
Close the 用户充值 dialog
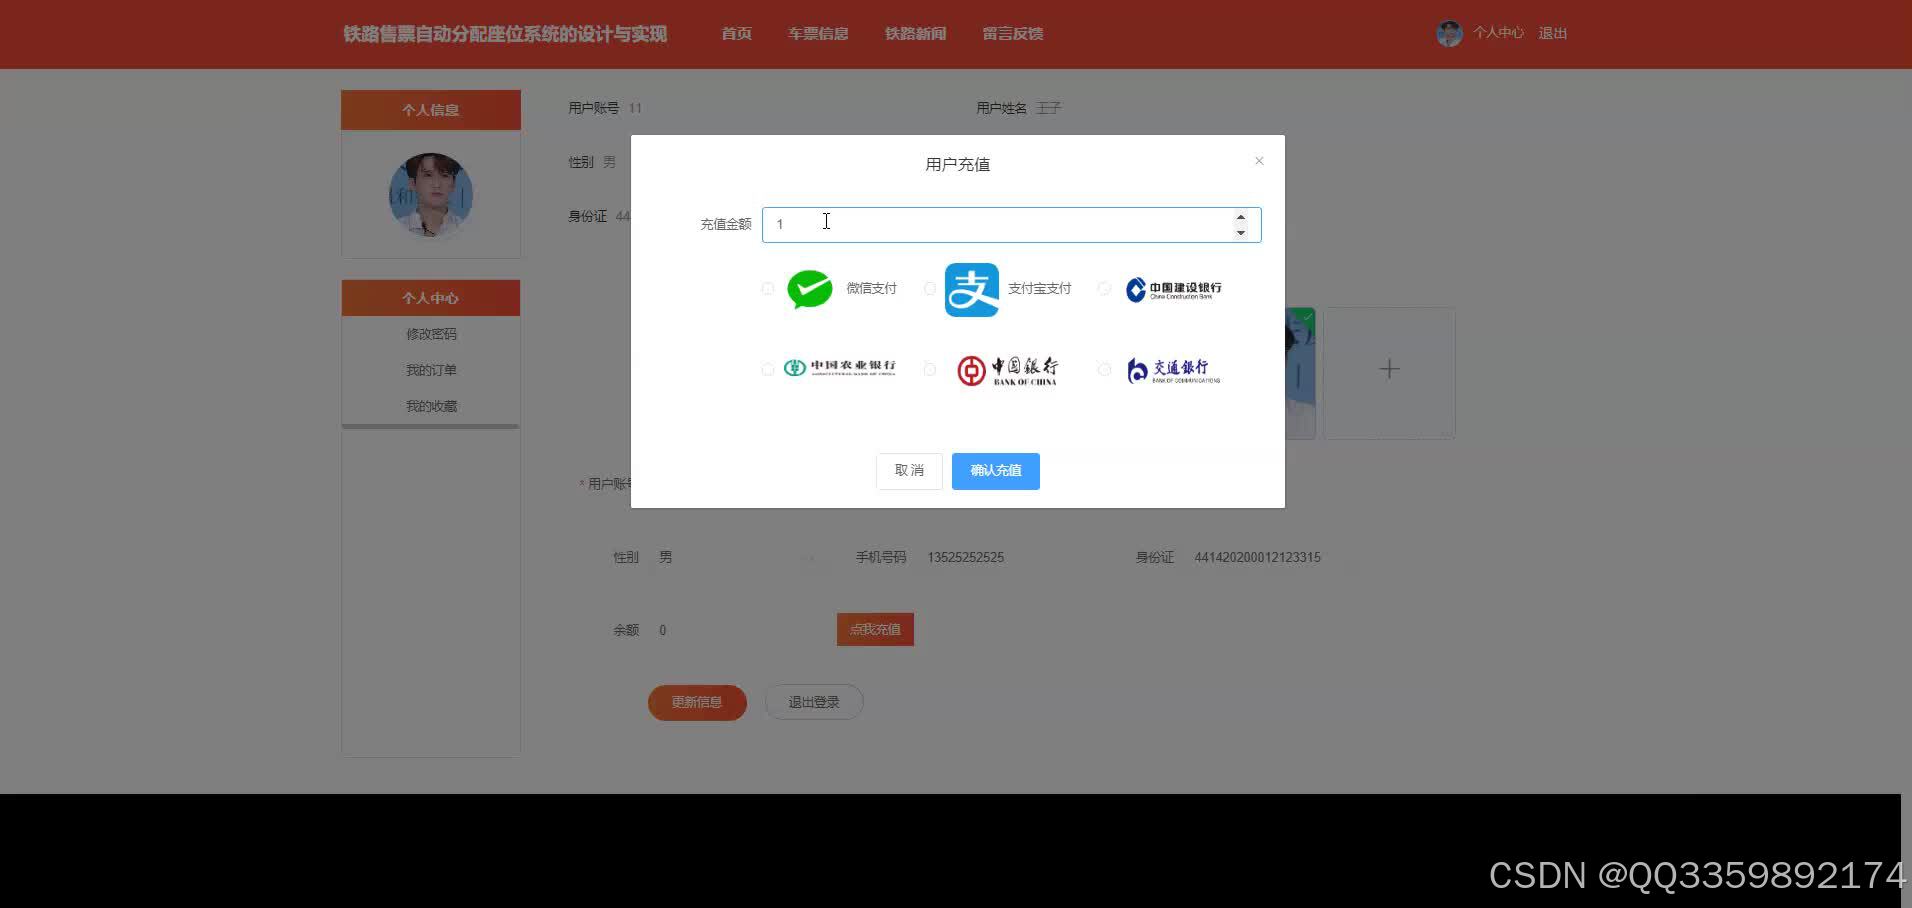coord(1258,160)
